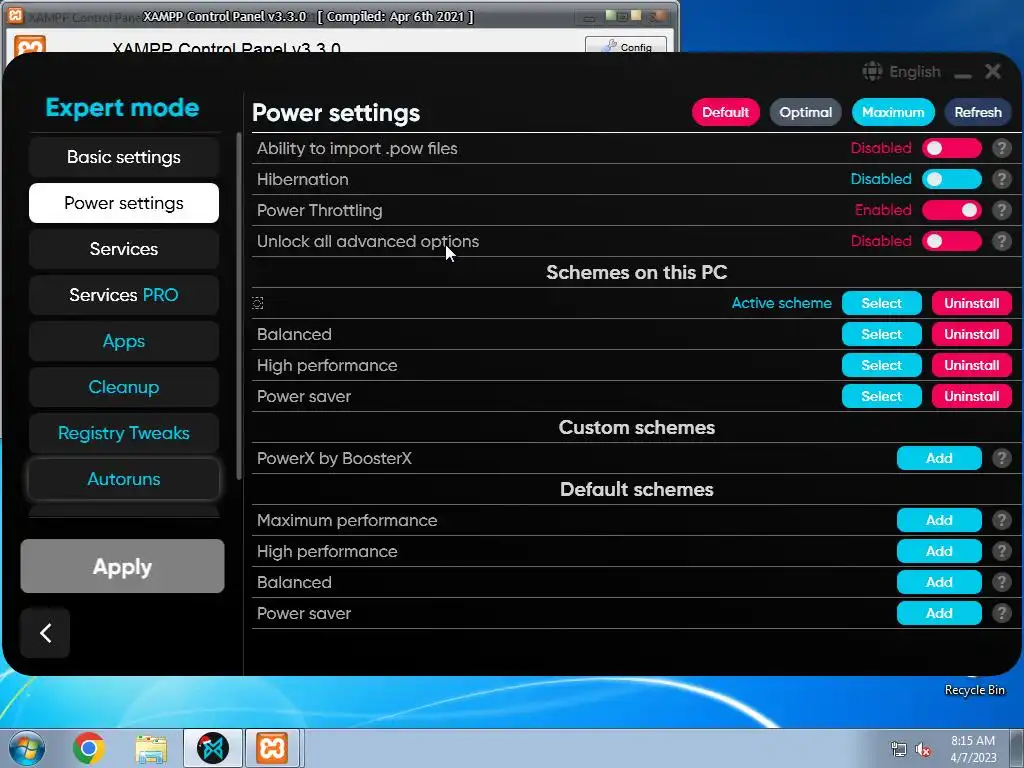This screenshot has width=1024, height=768.
Task: Click 'Expert mode' title
Action: [x=122, y=107]
